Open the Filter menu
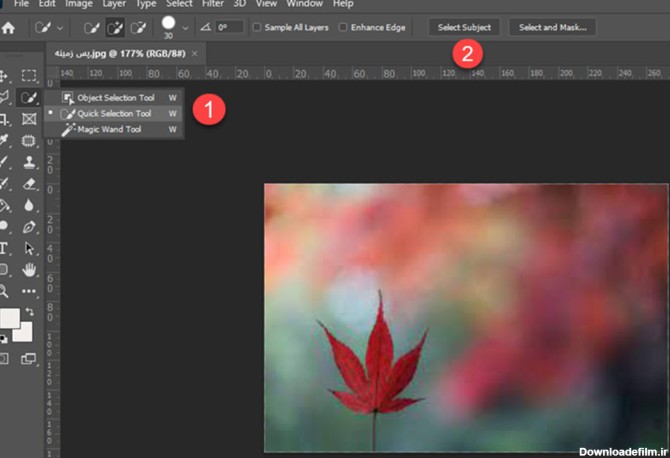The width and height of the screenshot is (670, 458). pos(213,4)
